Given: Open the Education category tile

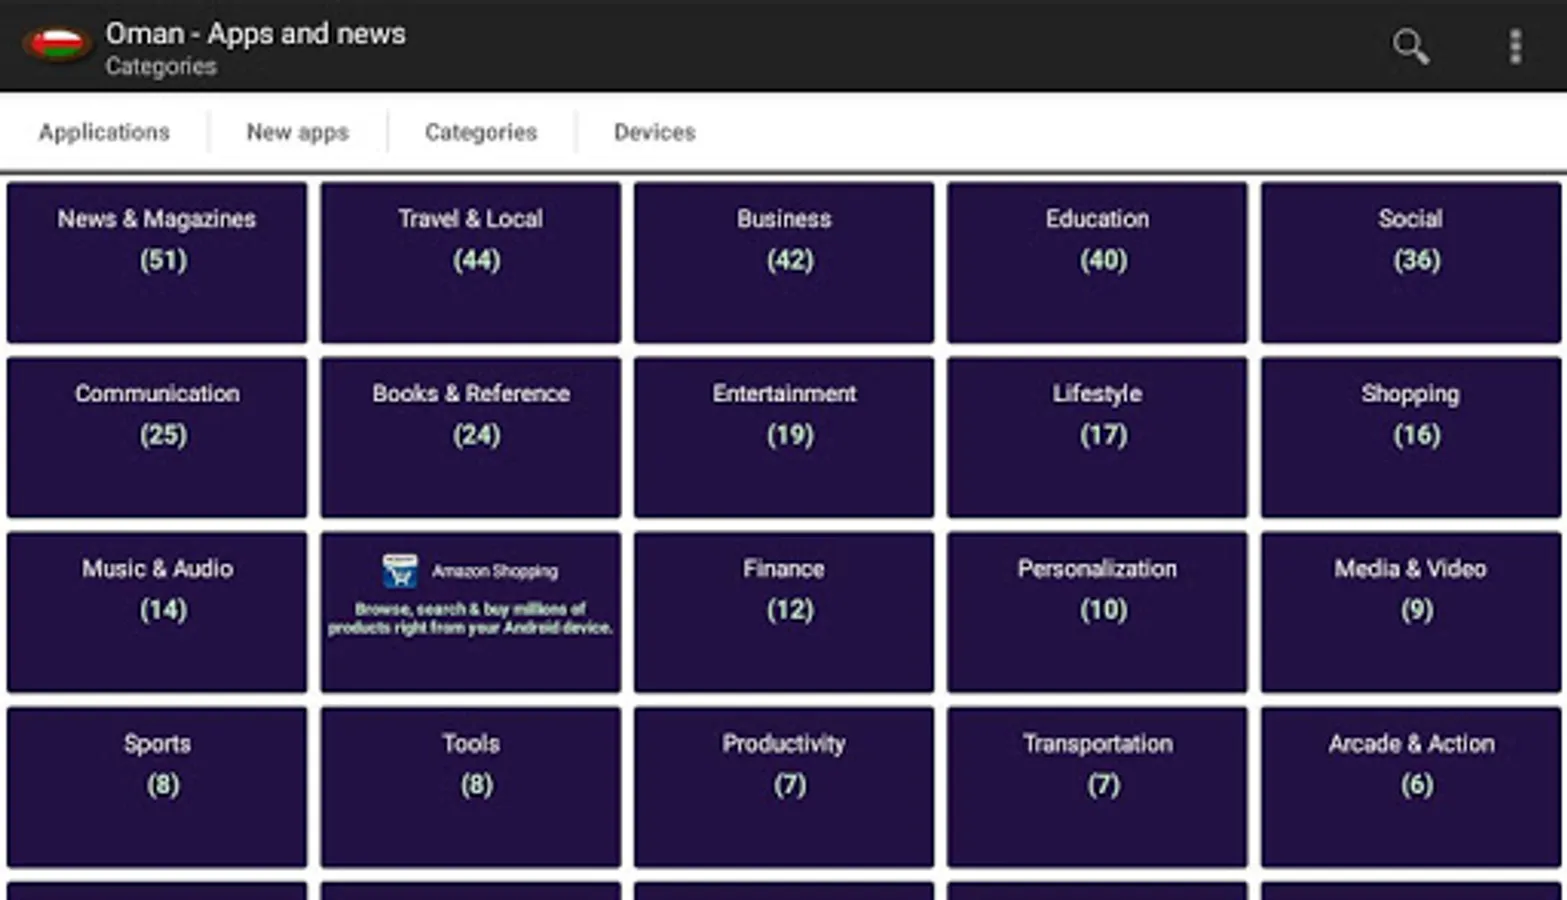Looking at the screenshot, I should click(x=1097, y=262).
